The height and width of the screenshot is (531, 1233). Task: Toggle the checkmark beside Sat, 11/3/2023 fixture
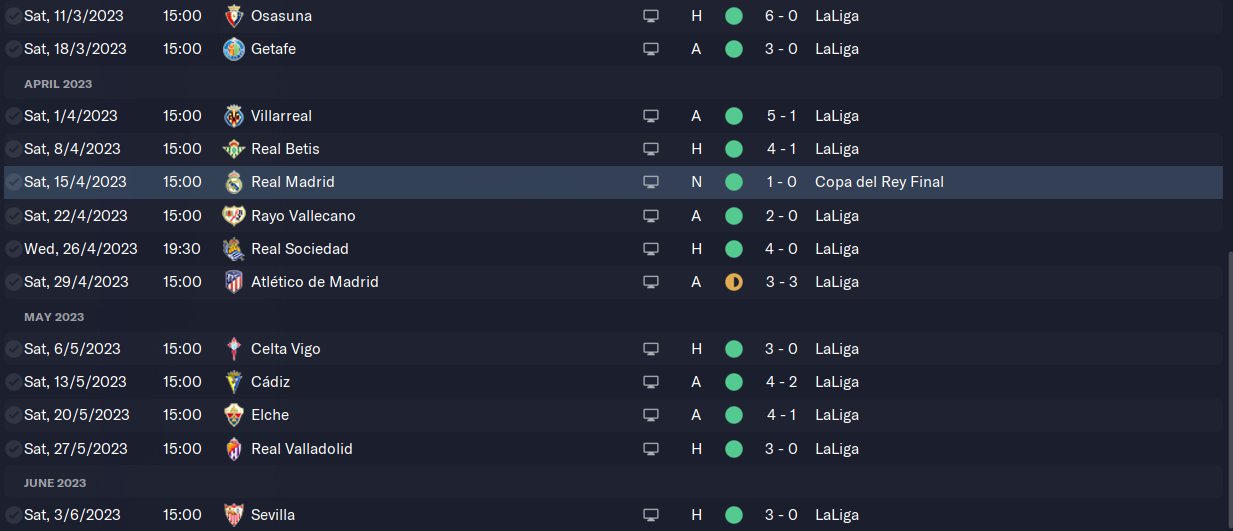pos(13,16)
